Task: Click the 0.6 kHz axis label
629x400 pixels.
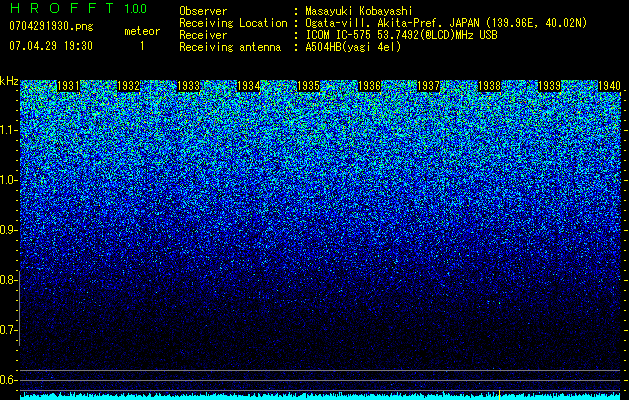Action: (x=8, y=380)
